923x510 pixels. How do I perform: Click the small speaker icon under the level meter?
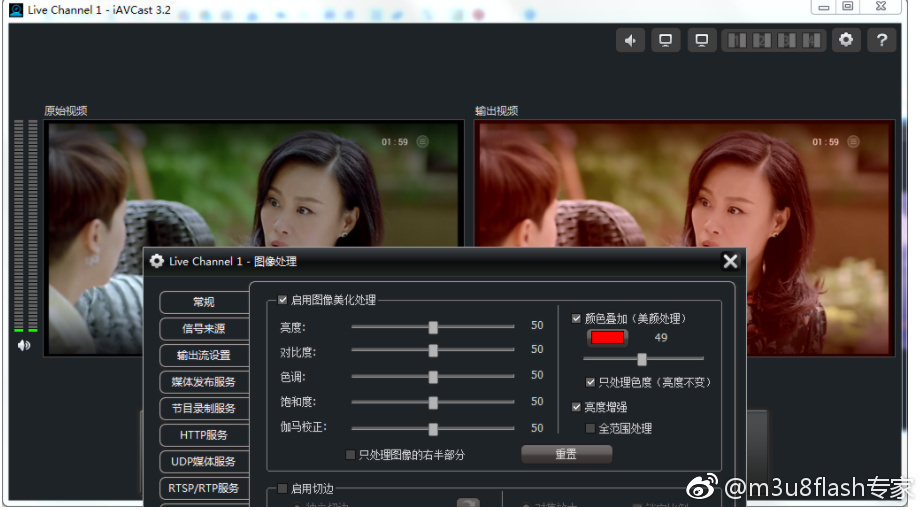coord(24,345)
